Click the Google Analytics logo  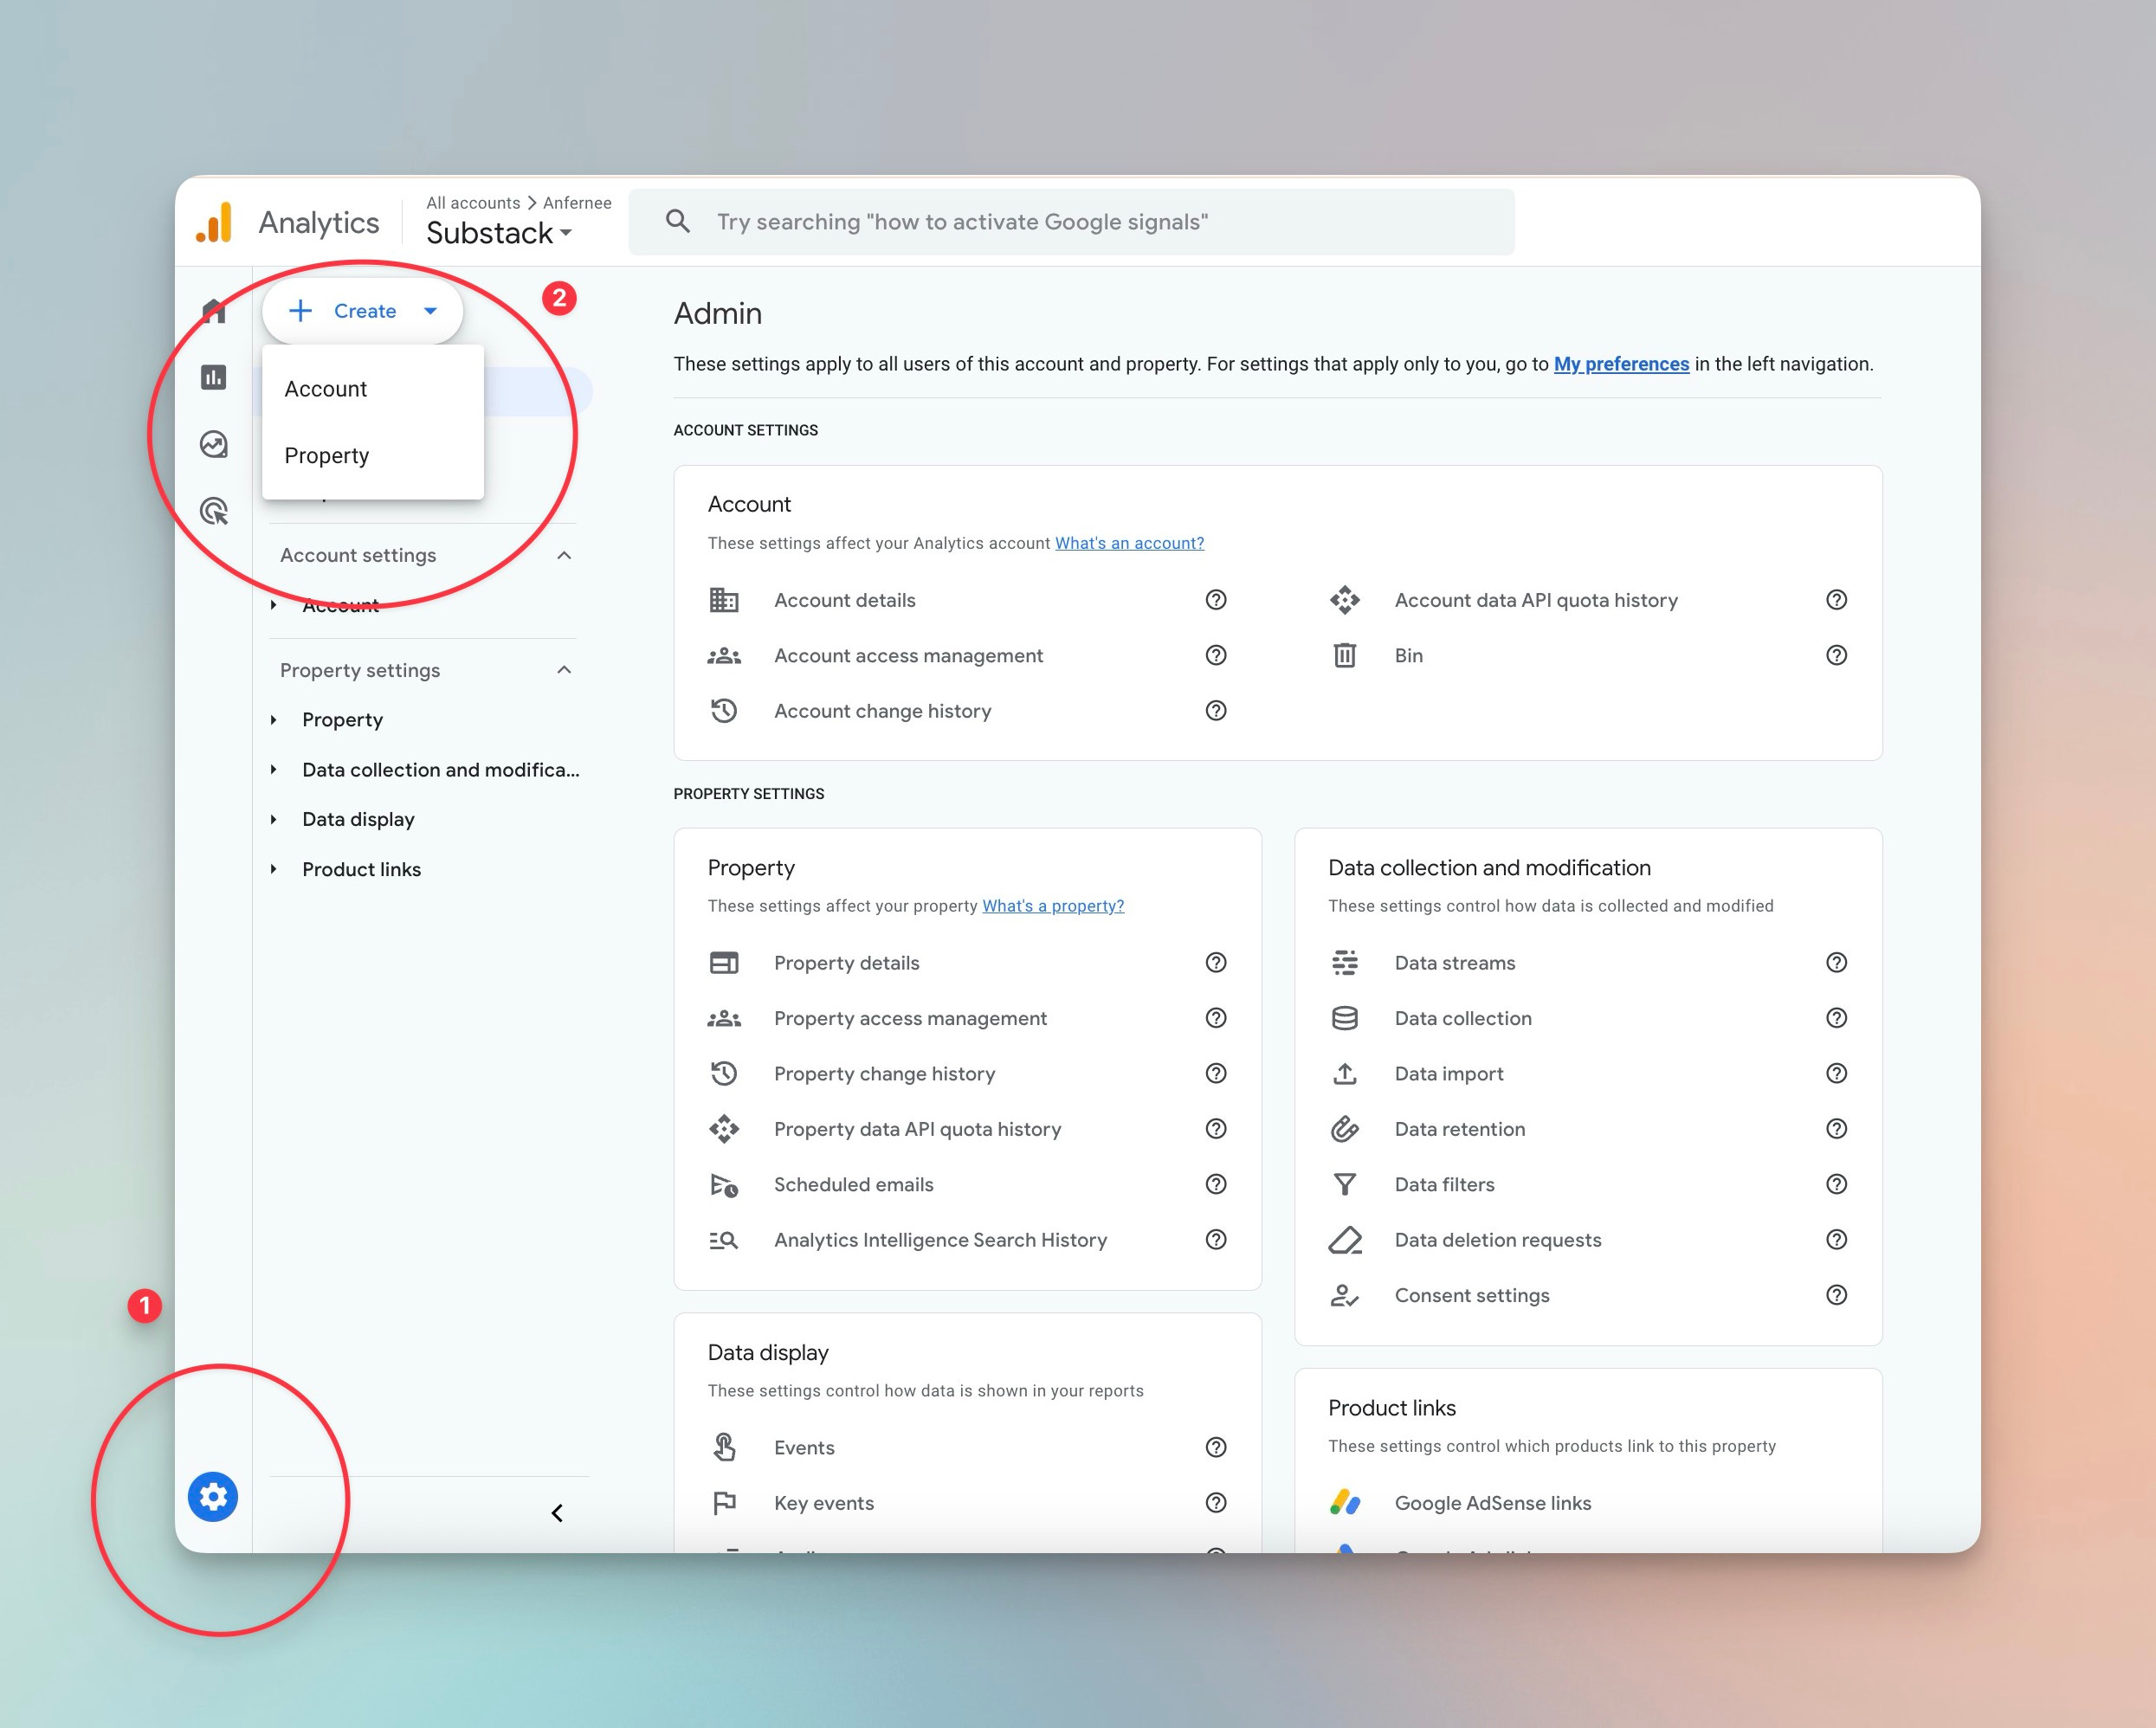(214, 222)
